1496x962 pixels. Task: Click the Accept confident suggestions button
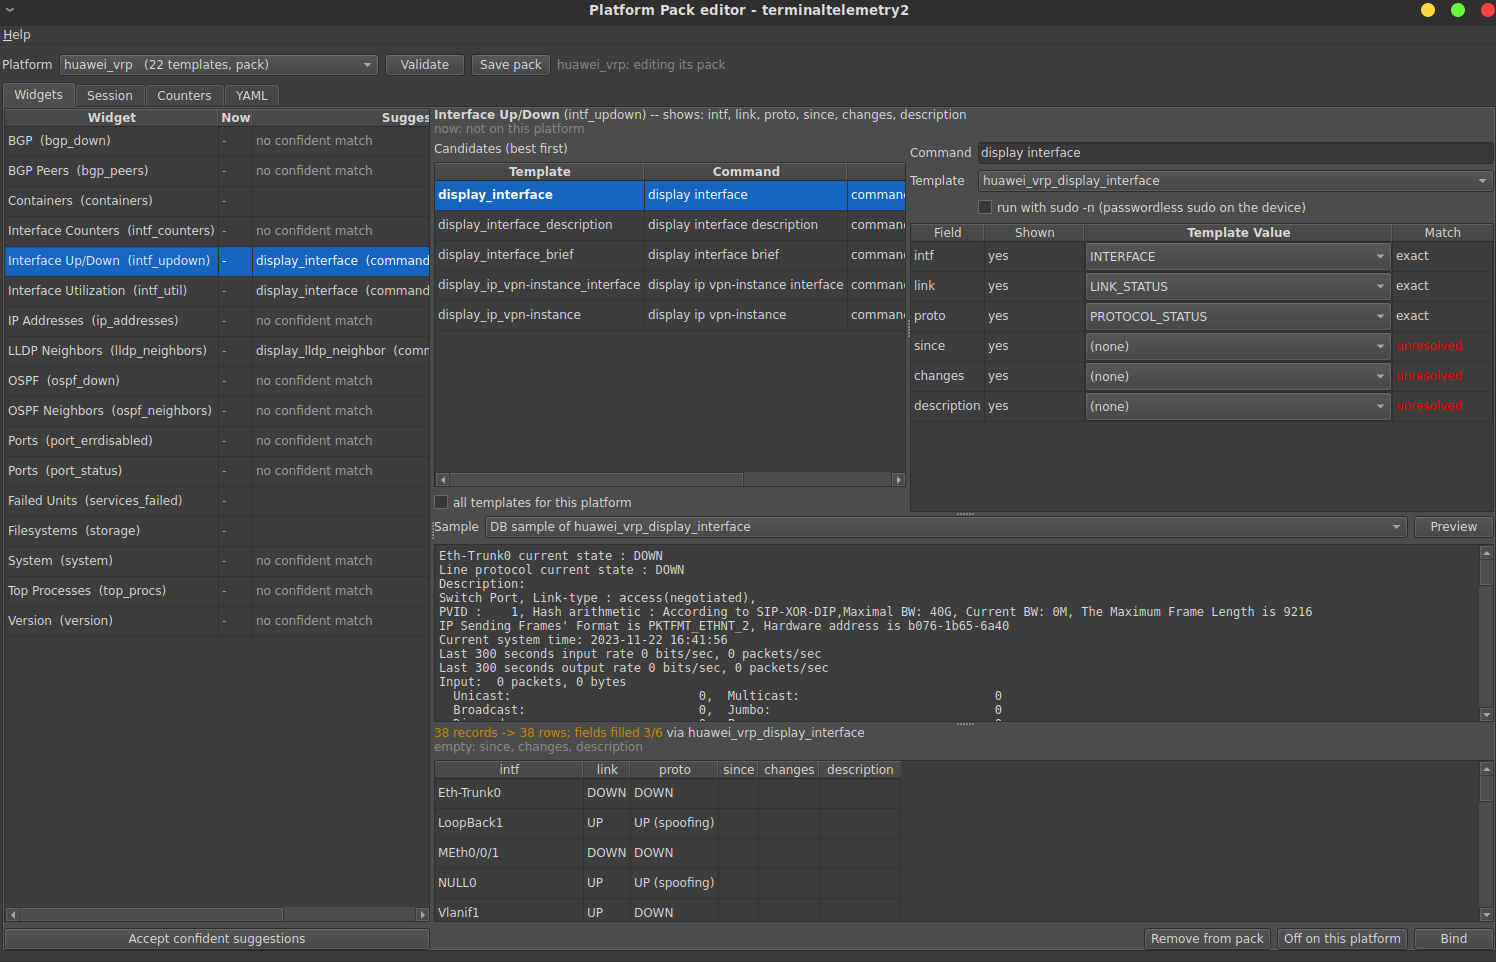217,939
